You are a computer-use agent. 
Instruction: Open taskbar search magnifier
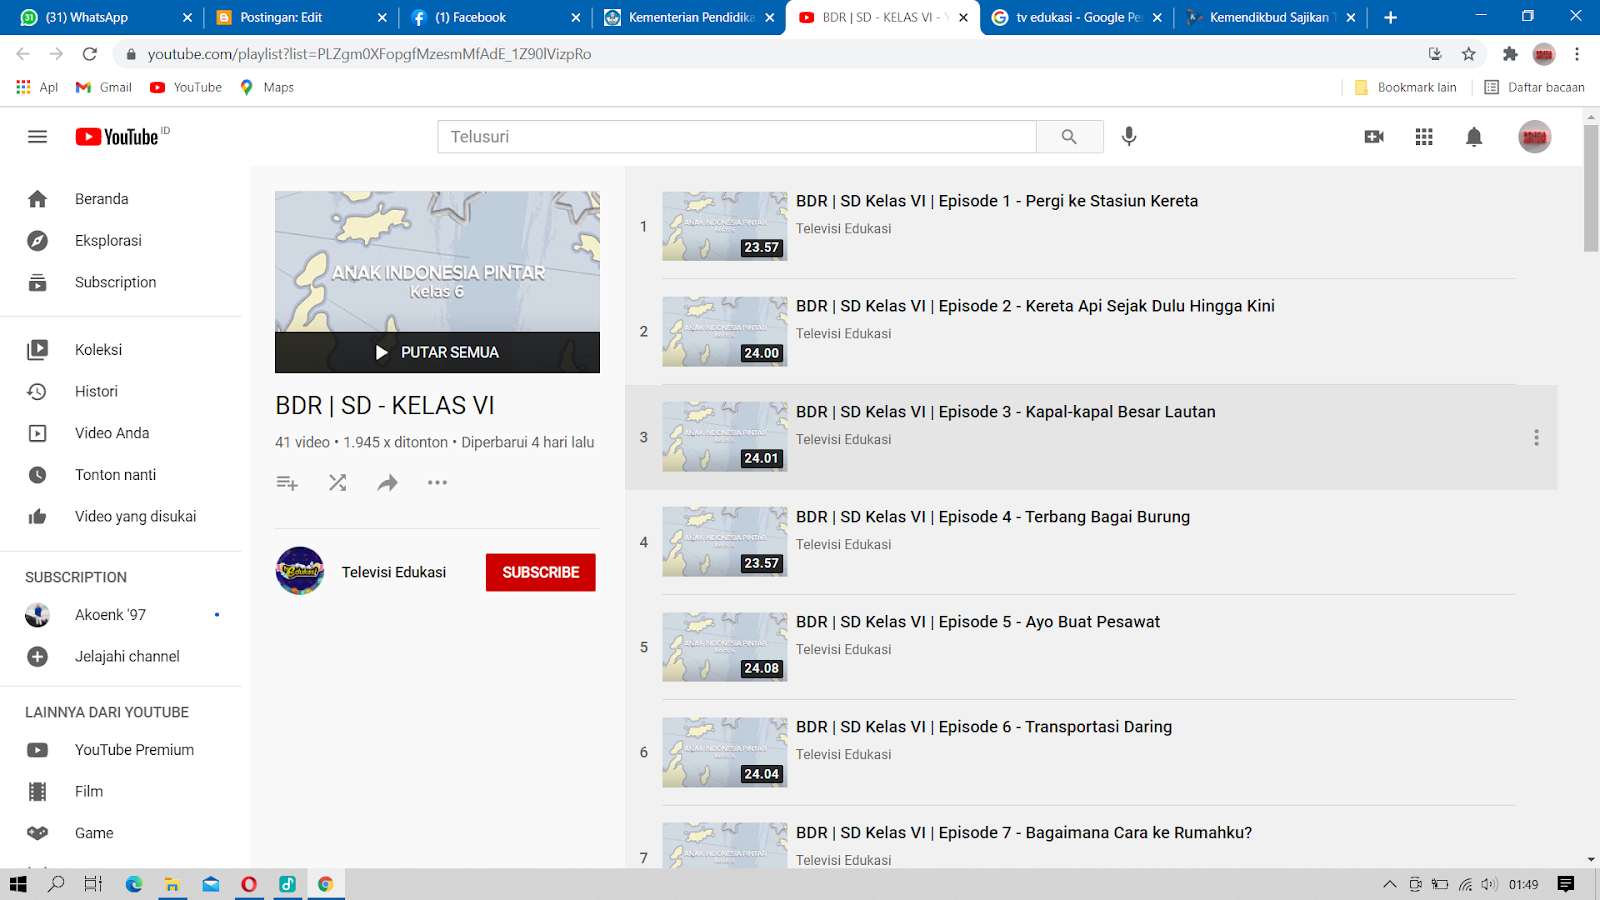pos(56,884)
